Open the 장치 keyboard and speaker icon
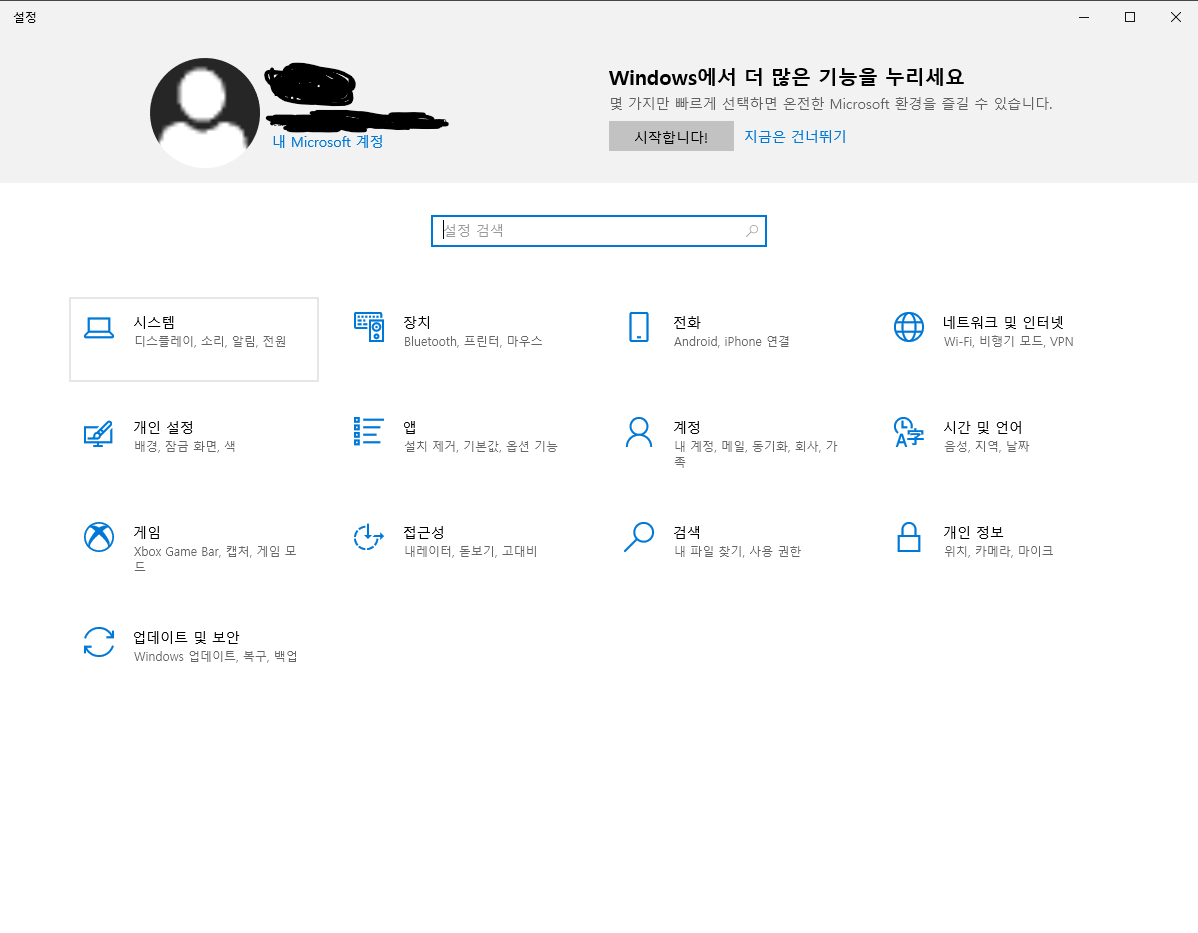Screen dimensions: 1198x933 (x=369, y=327)
